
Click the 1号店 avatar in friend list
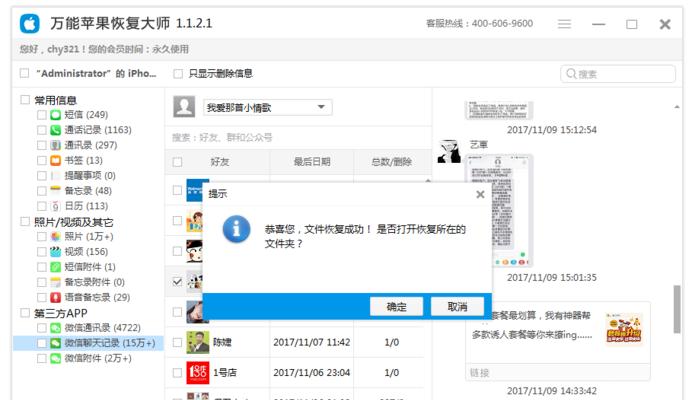point(198,373)
